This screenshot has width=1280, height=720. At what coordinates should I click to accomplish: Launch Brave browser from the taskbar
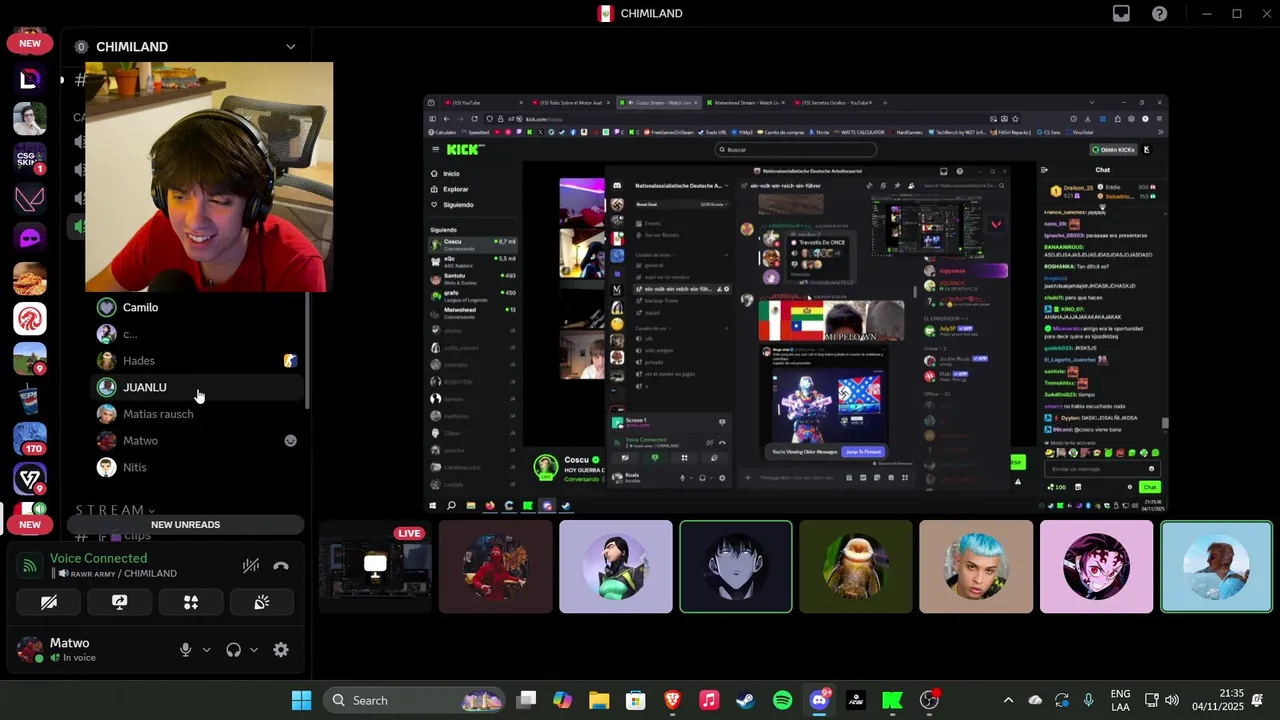pyautogui.click(x=673, y=700)
